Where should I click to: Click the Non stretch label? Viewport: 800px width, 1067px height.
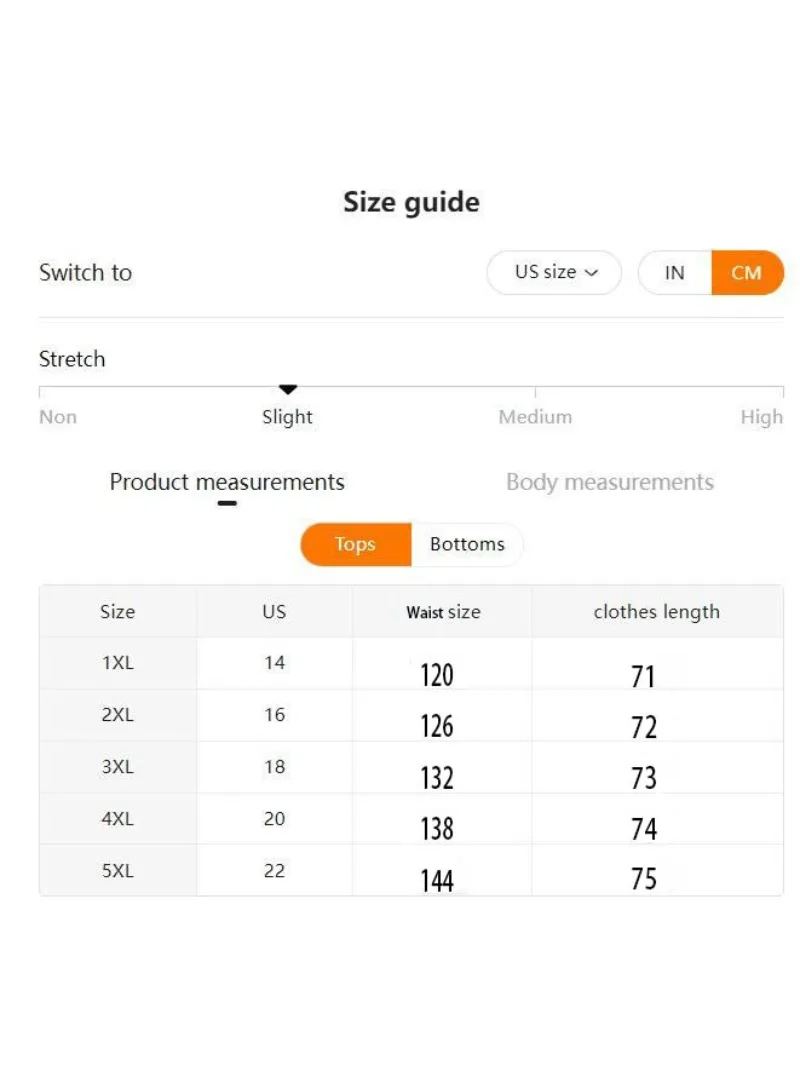58,417
